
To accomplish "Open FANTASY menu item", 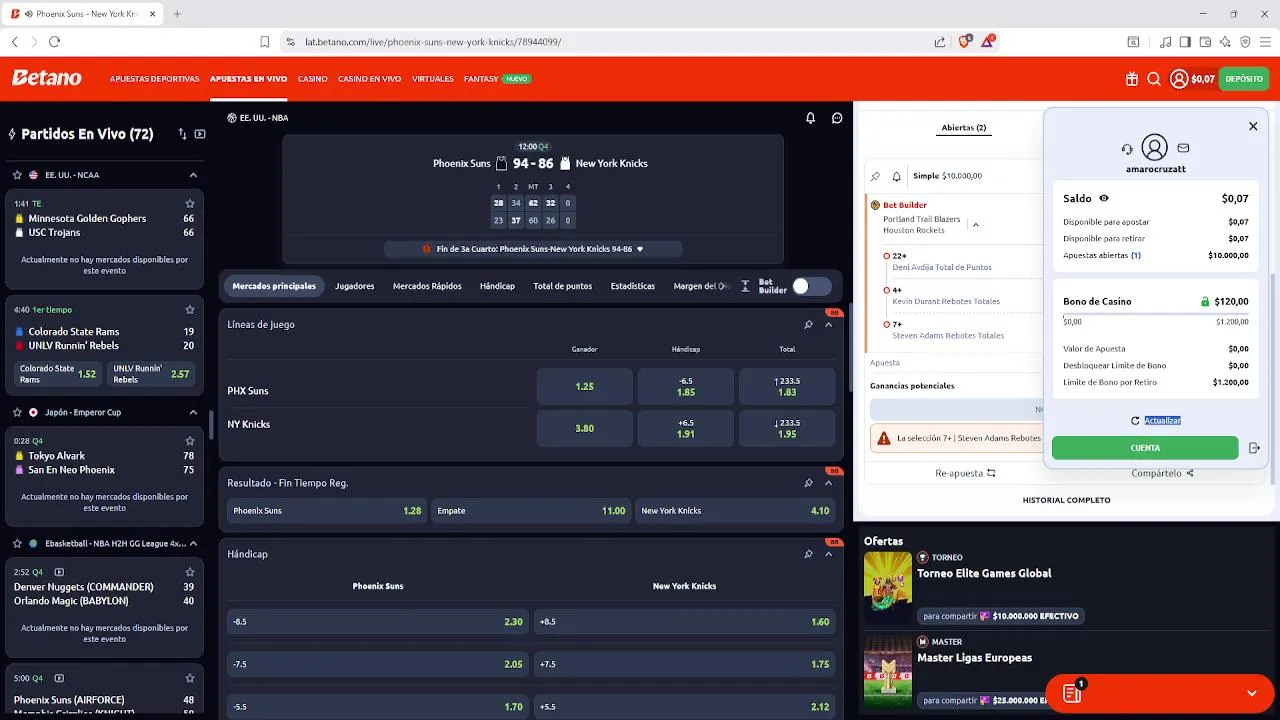I will (481, 79).
